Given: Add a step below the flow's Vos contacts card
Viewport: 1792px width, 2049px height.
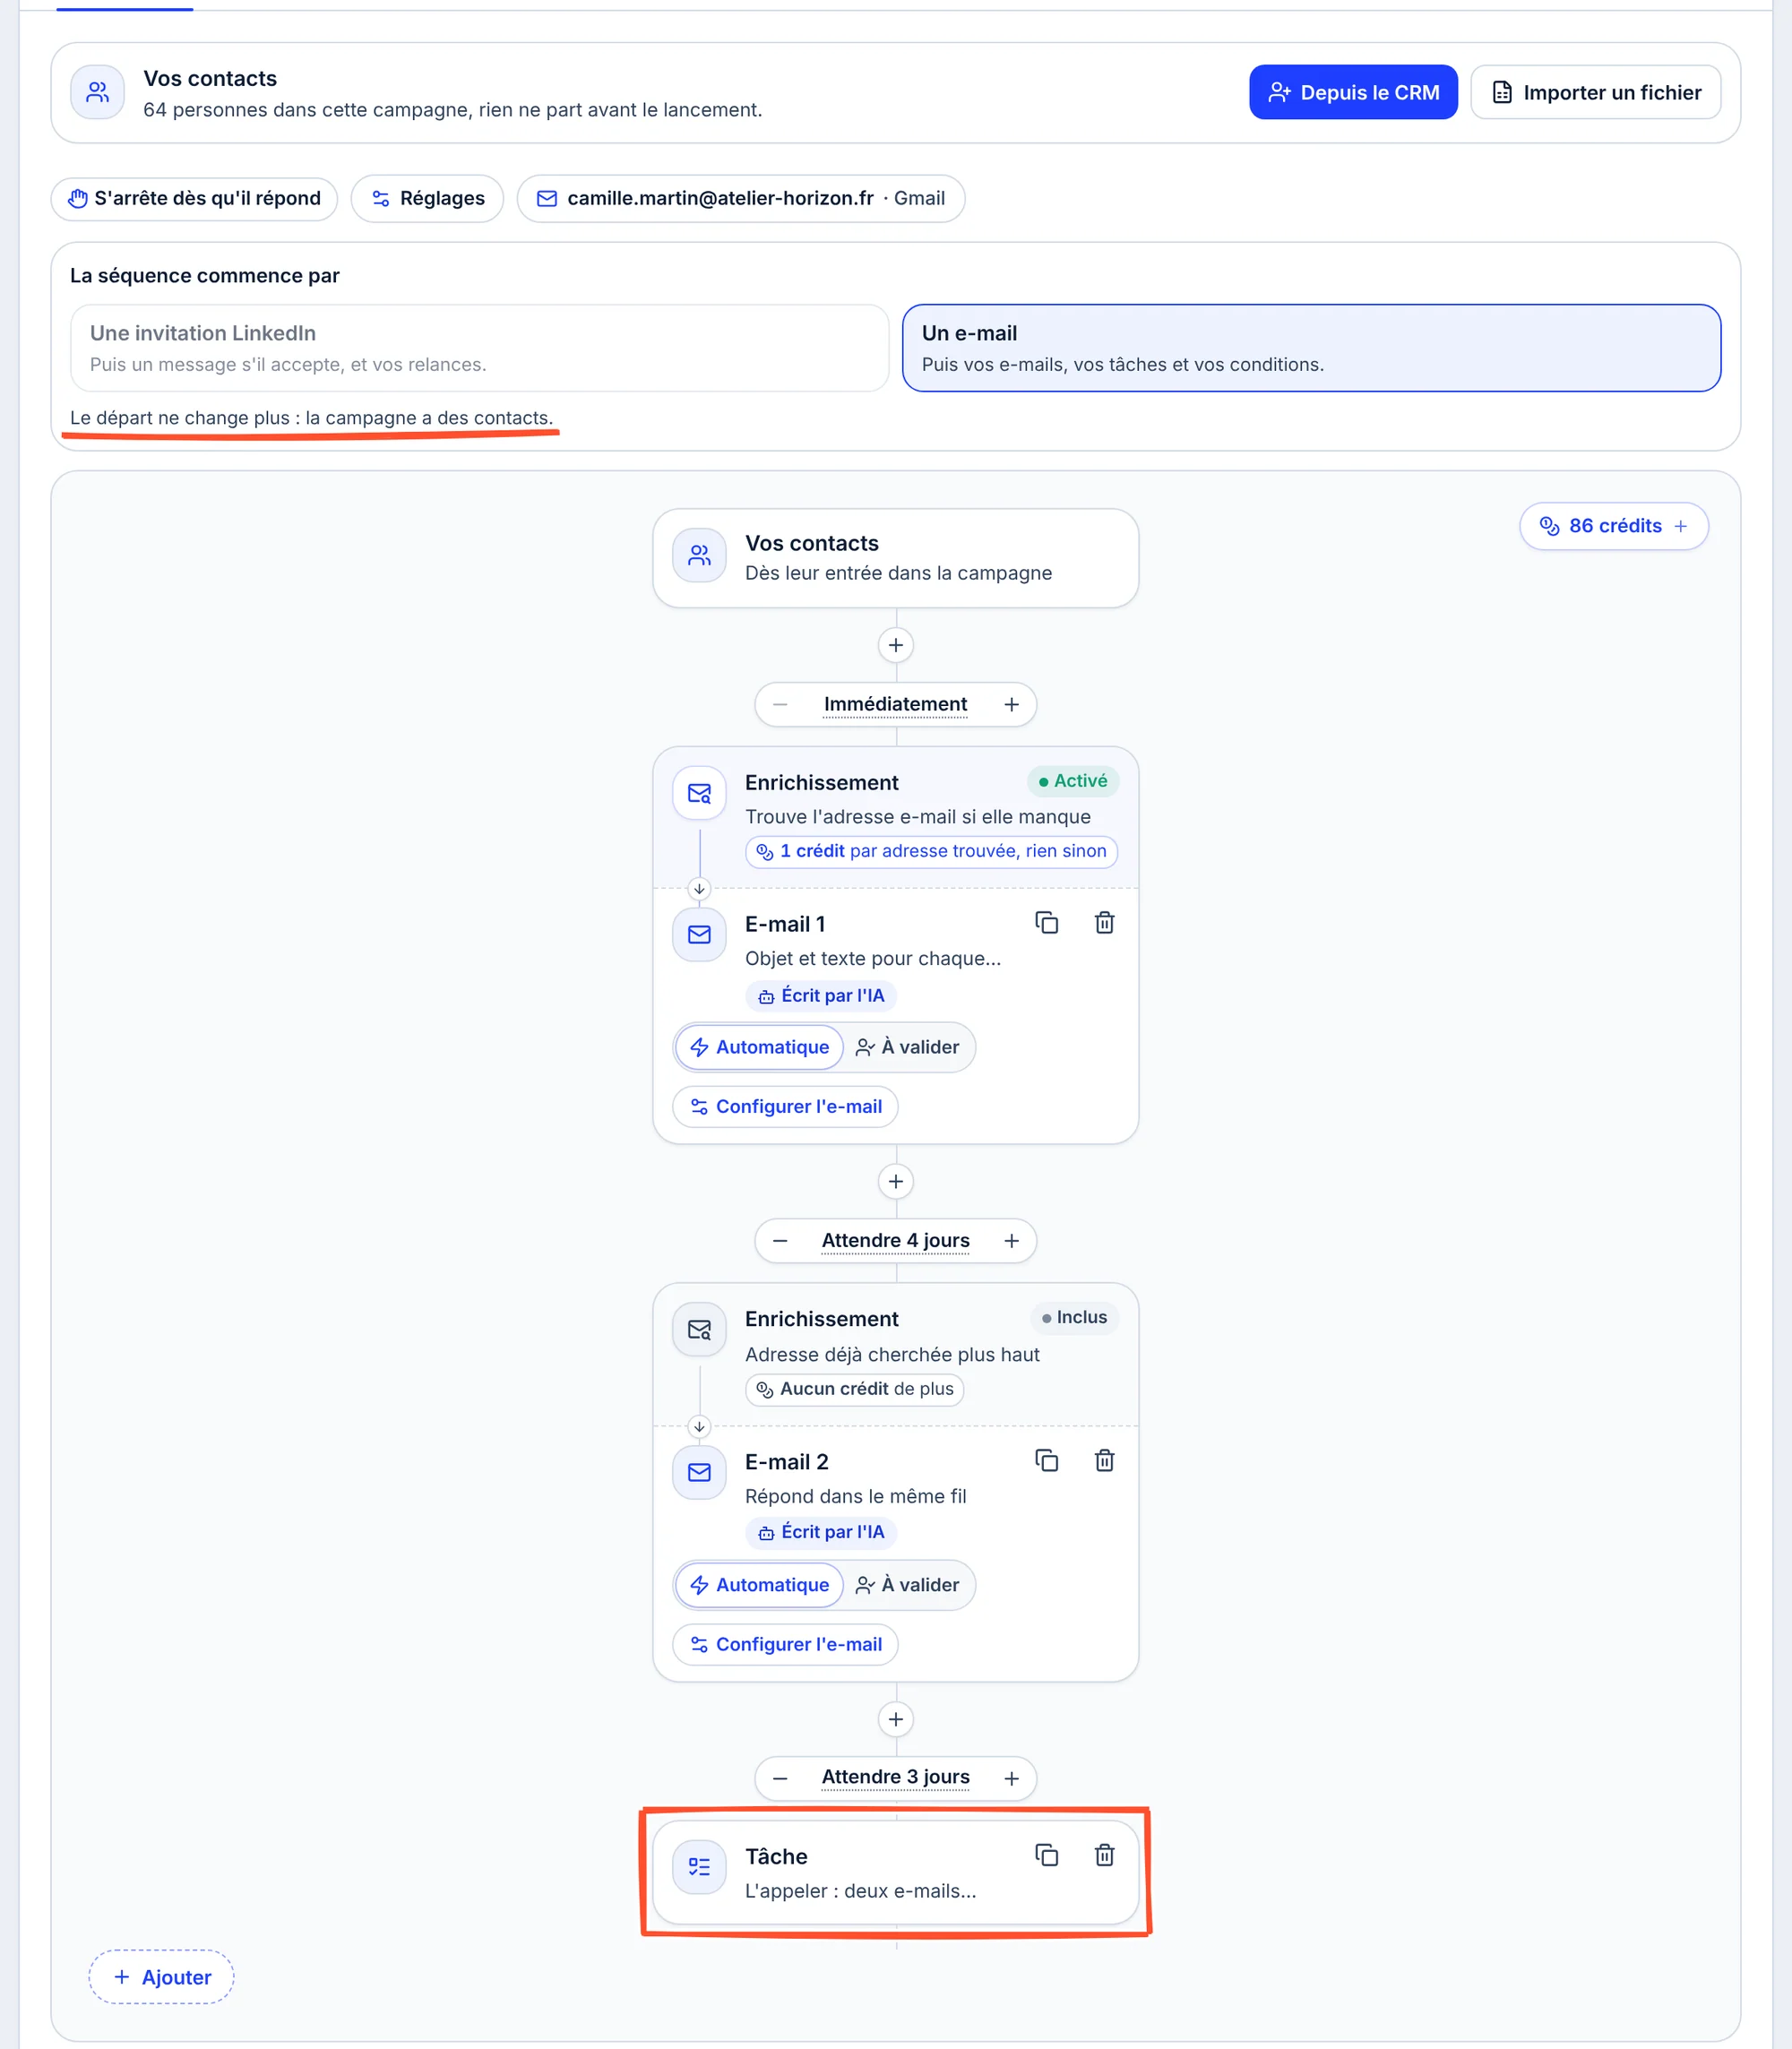Looking at the screenshot, I should click(895, 645).
